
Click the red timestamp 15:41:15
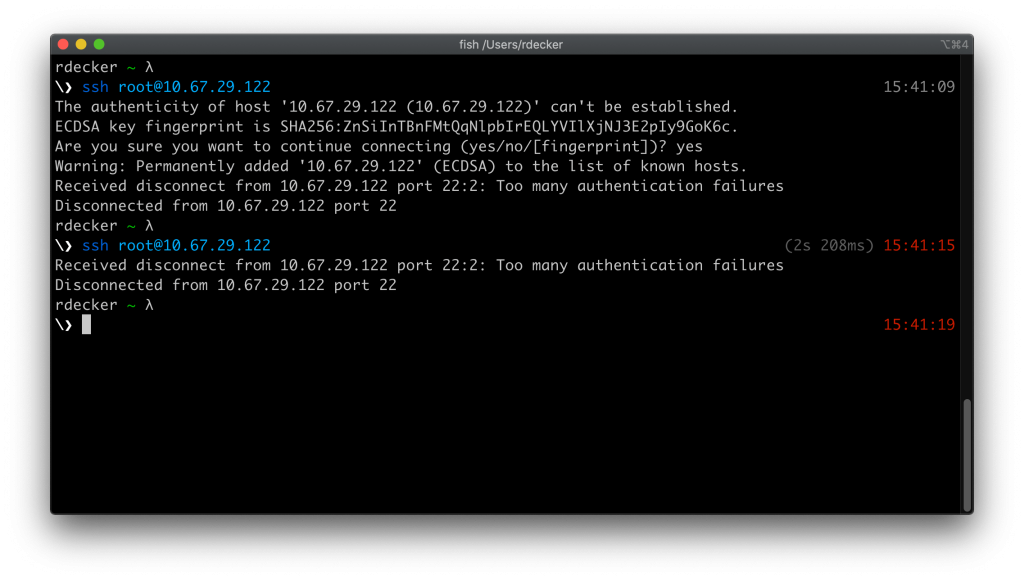click(x=919, y=245)
